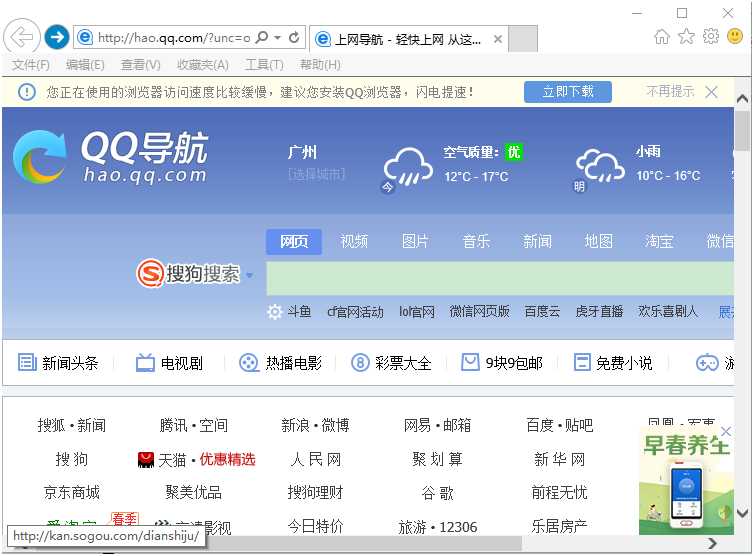Refresh the page with the reload icon

pos(294,37)
